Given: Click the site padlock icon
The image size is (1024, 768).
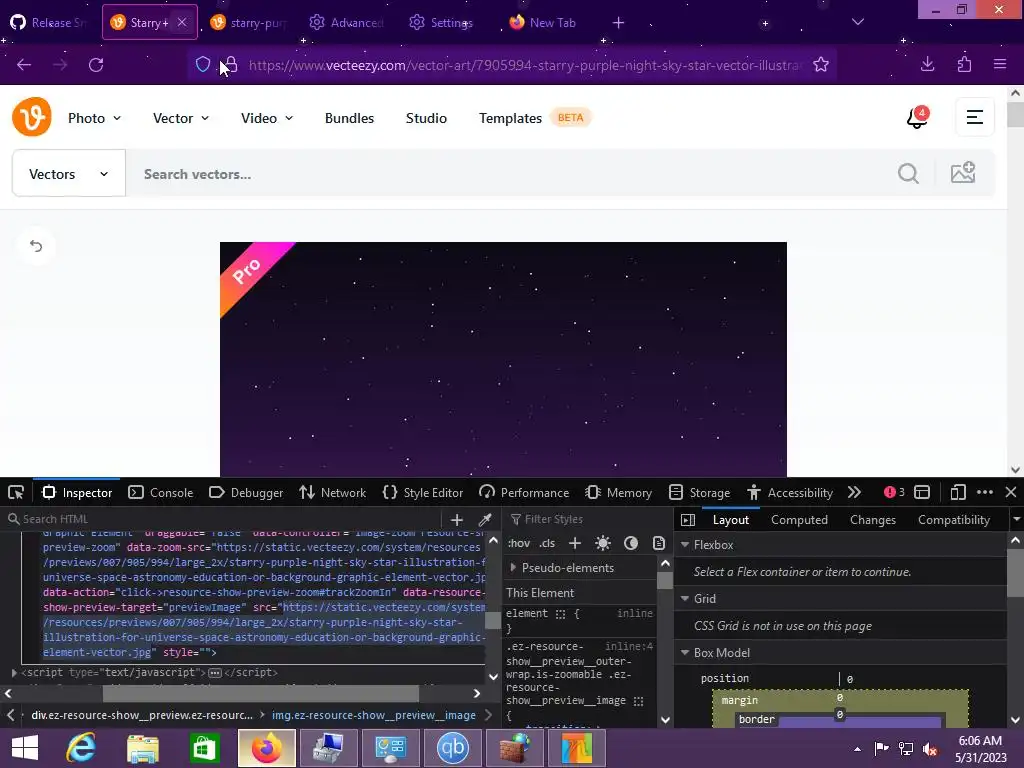Looking at the screenshot, I should (x=231, y=65).
